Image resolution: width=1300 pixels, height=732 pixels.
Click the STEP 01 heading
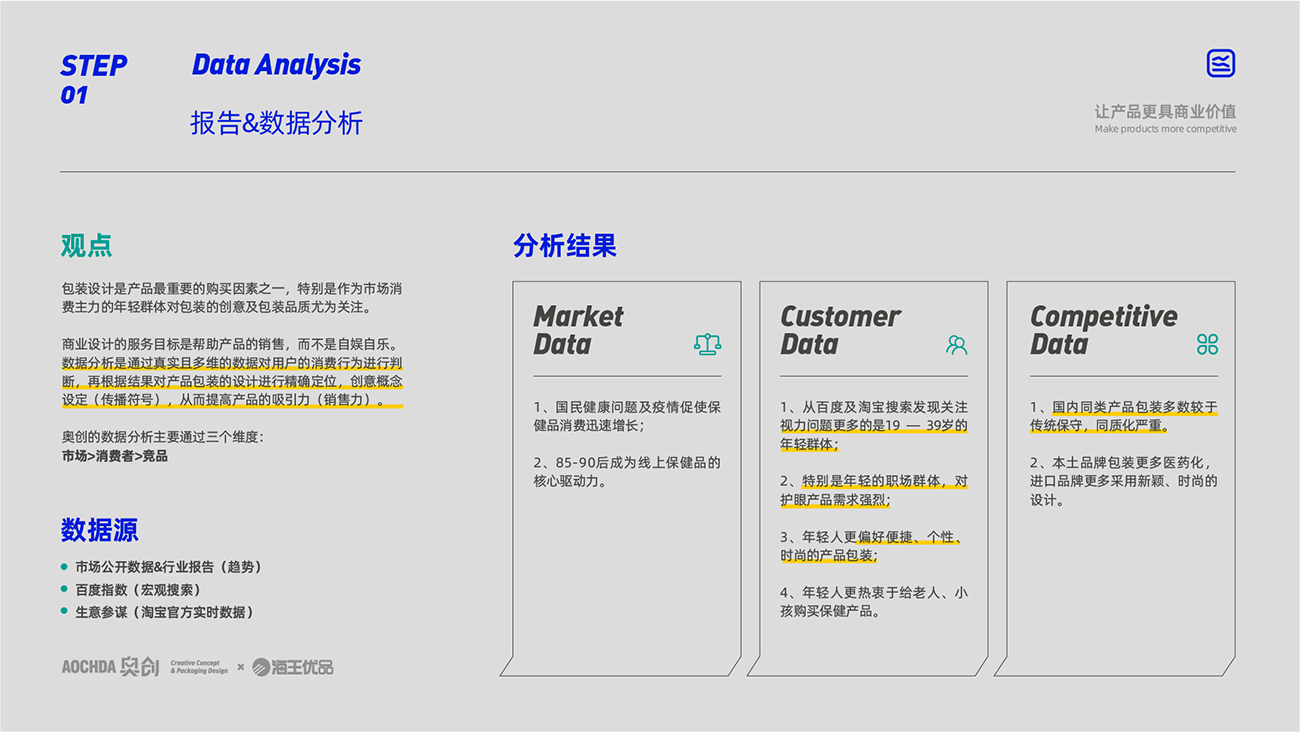(93, 80)
